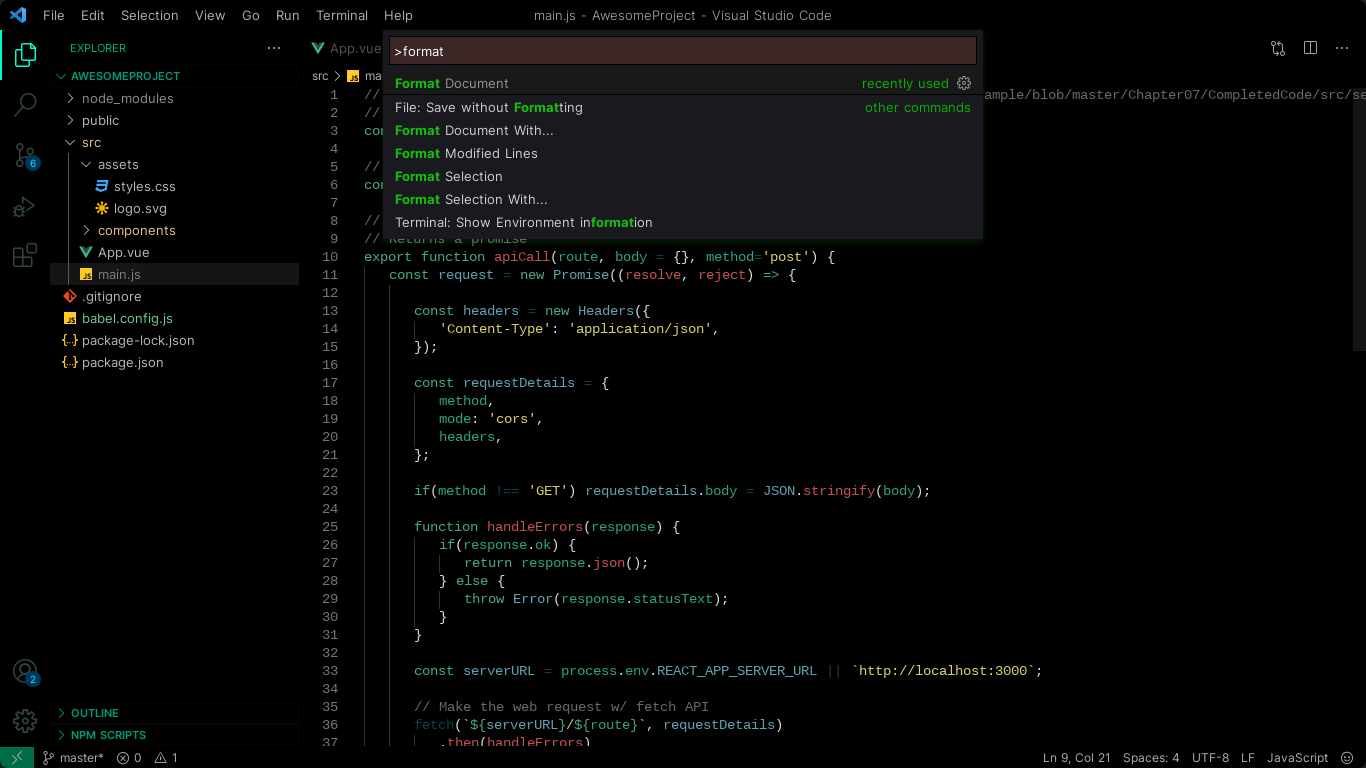Split the editor to the right

1310,48
